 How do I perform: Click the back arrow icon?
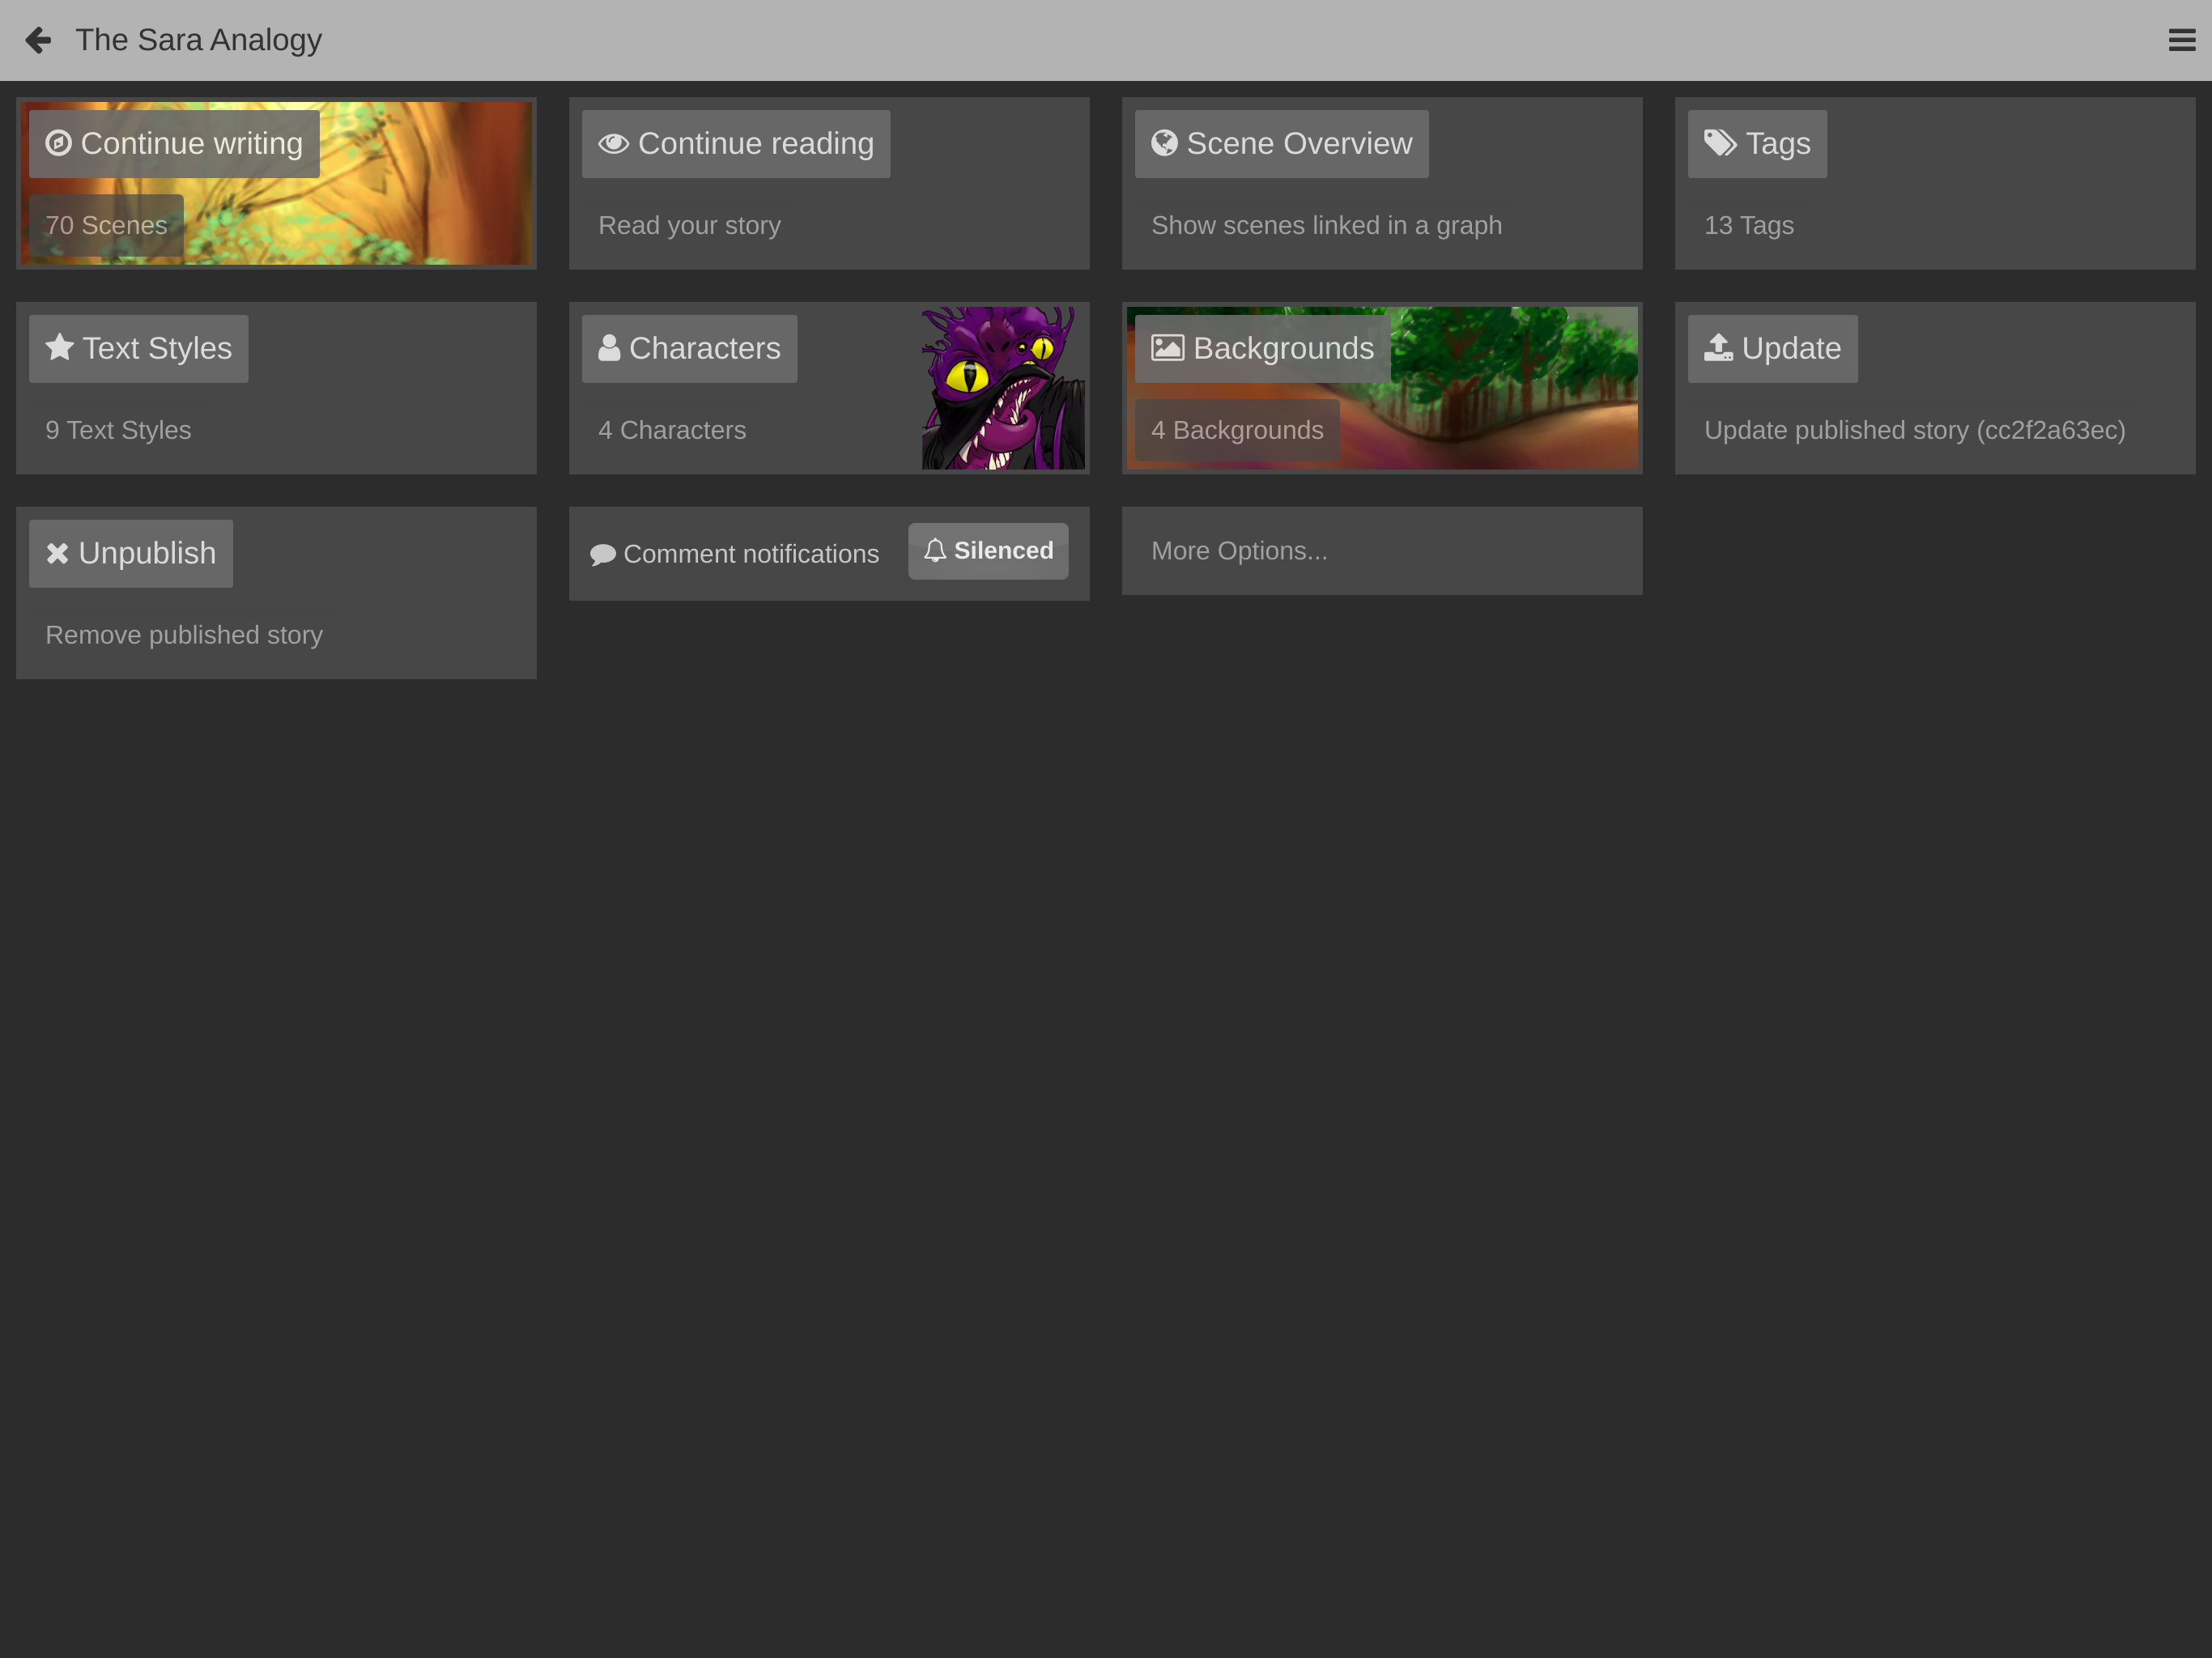pyautogui.click(x=38, y=40)
